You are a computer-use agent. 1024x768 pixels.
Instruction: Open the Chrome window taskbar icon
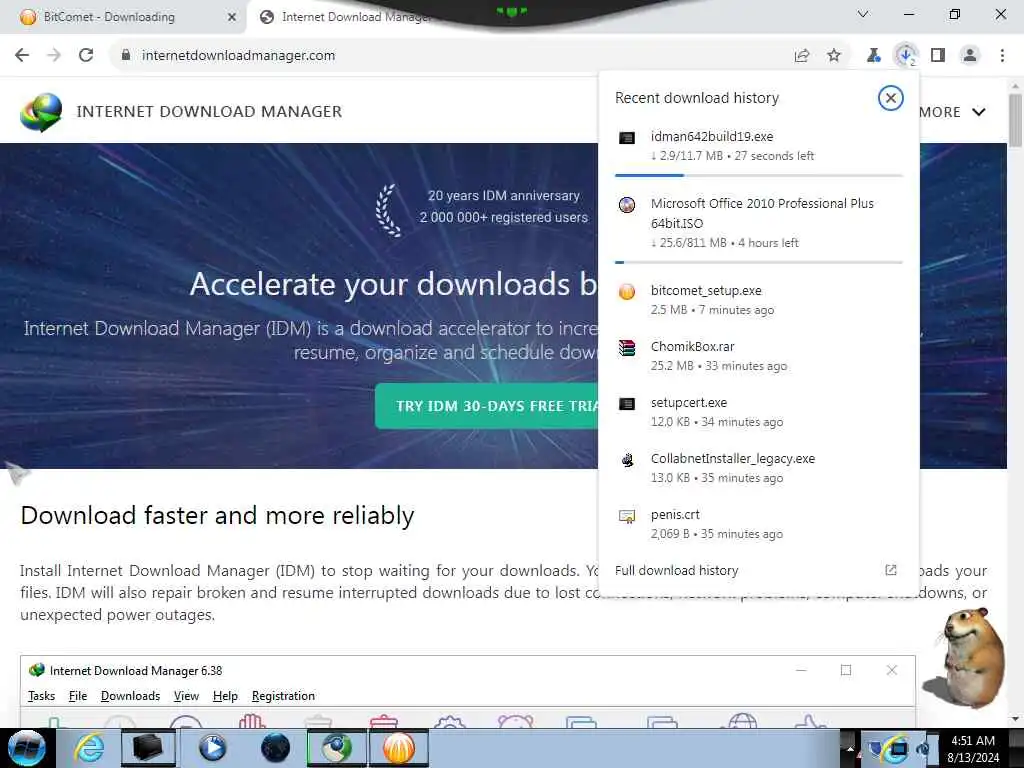pyautogui.click(x=337, y=748)
